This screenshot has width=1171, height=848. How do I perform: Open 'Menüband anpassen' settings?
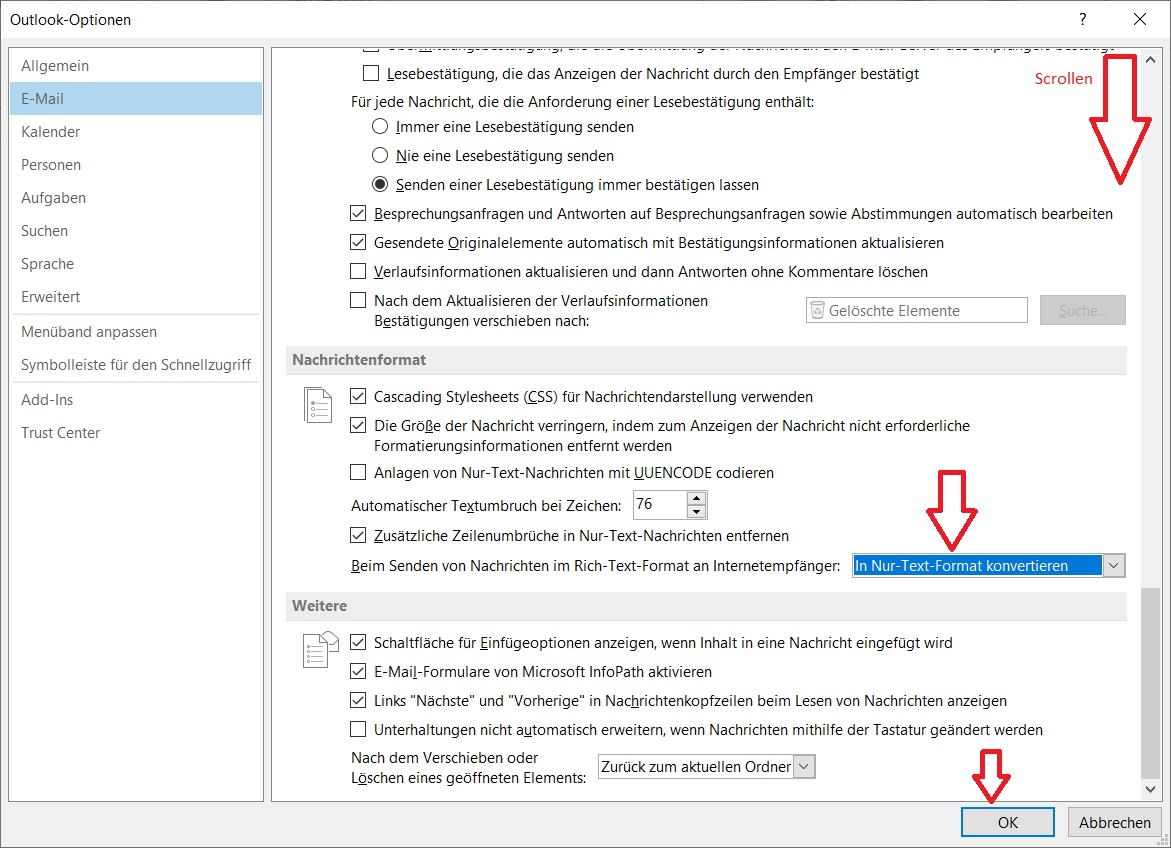[x=136, y=332]
